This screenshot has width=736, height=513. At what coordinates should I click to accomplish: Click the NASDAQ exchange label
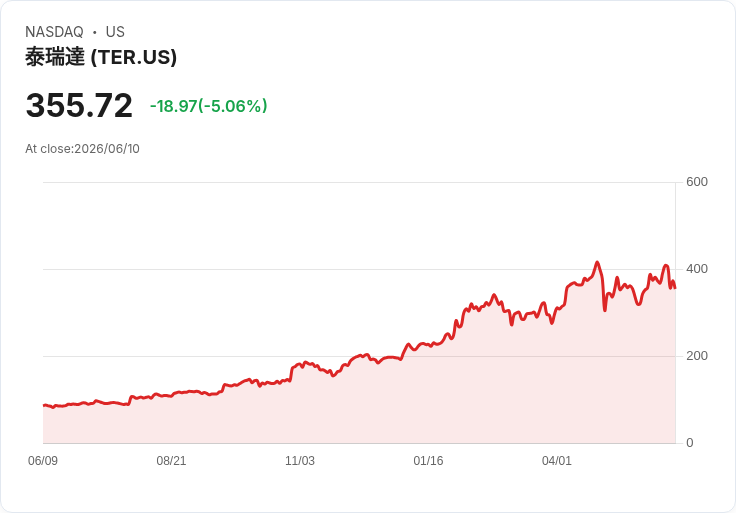click(x=54, y=32)
